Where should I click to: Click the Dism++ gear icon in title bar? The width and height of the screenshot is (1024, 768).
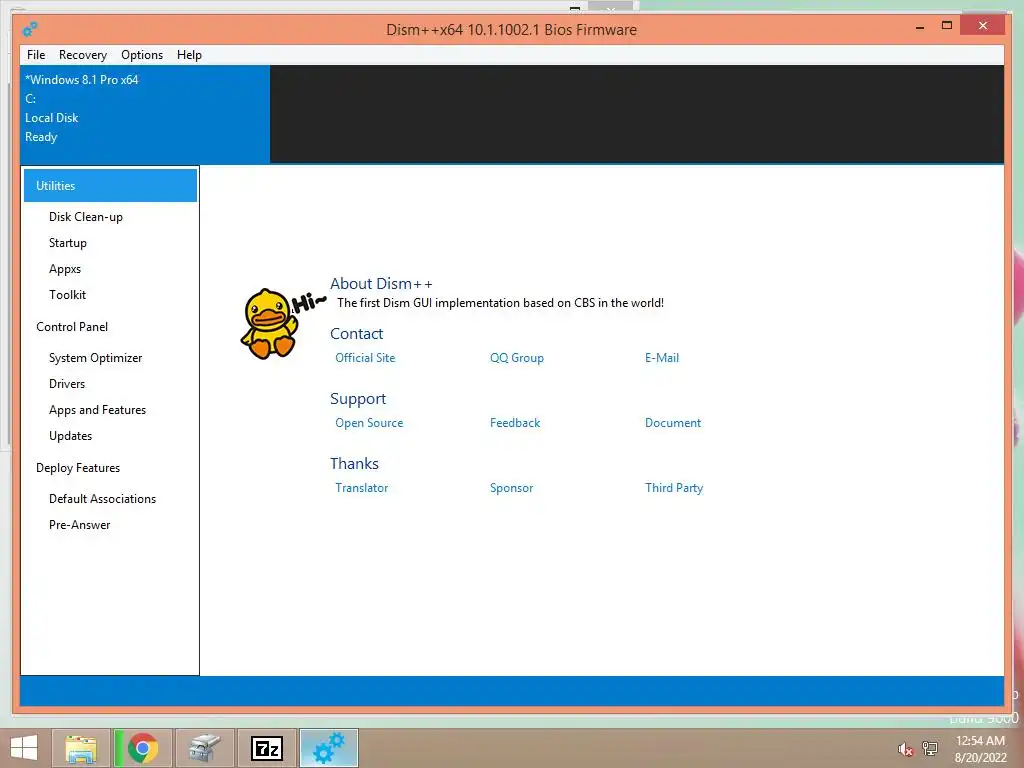[x=30, y=29]
